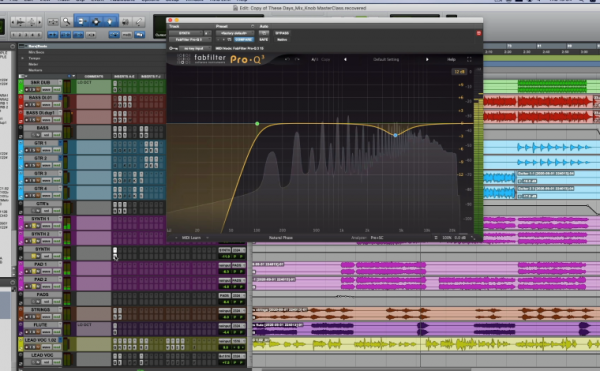Viewport: 600px width, 371px height.
Task: Expand the Tempo ruler
Action: (x=22, y=58)
